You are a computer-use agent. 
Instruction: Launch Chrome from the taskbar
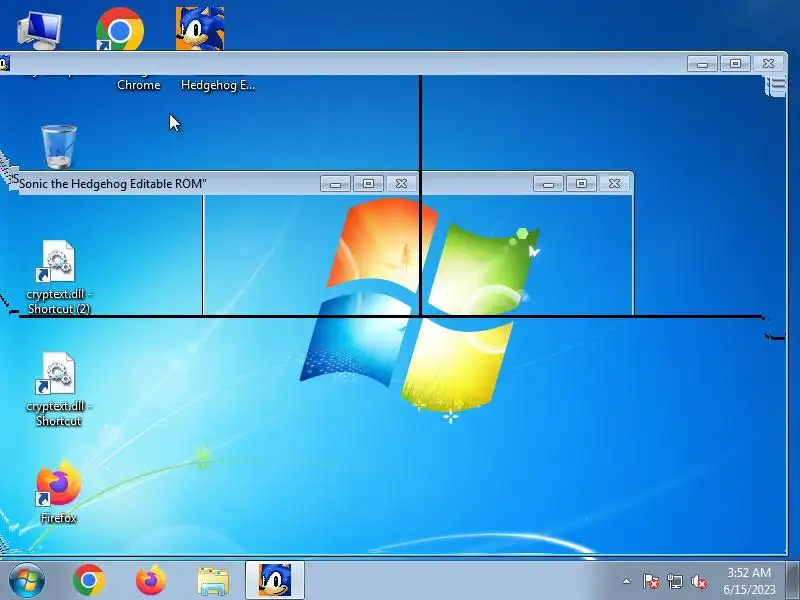point(89,580)
